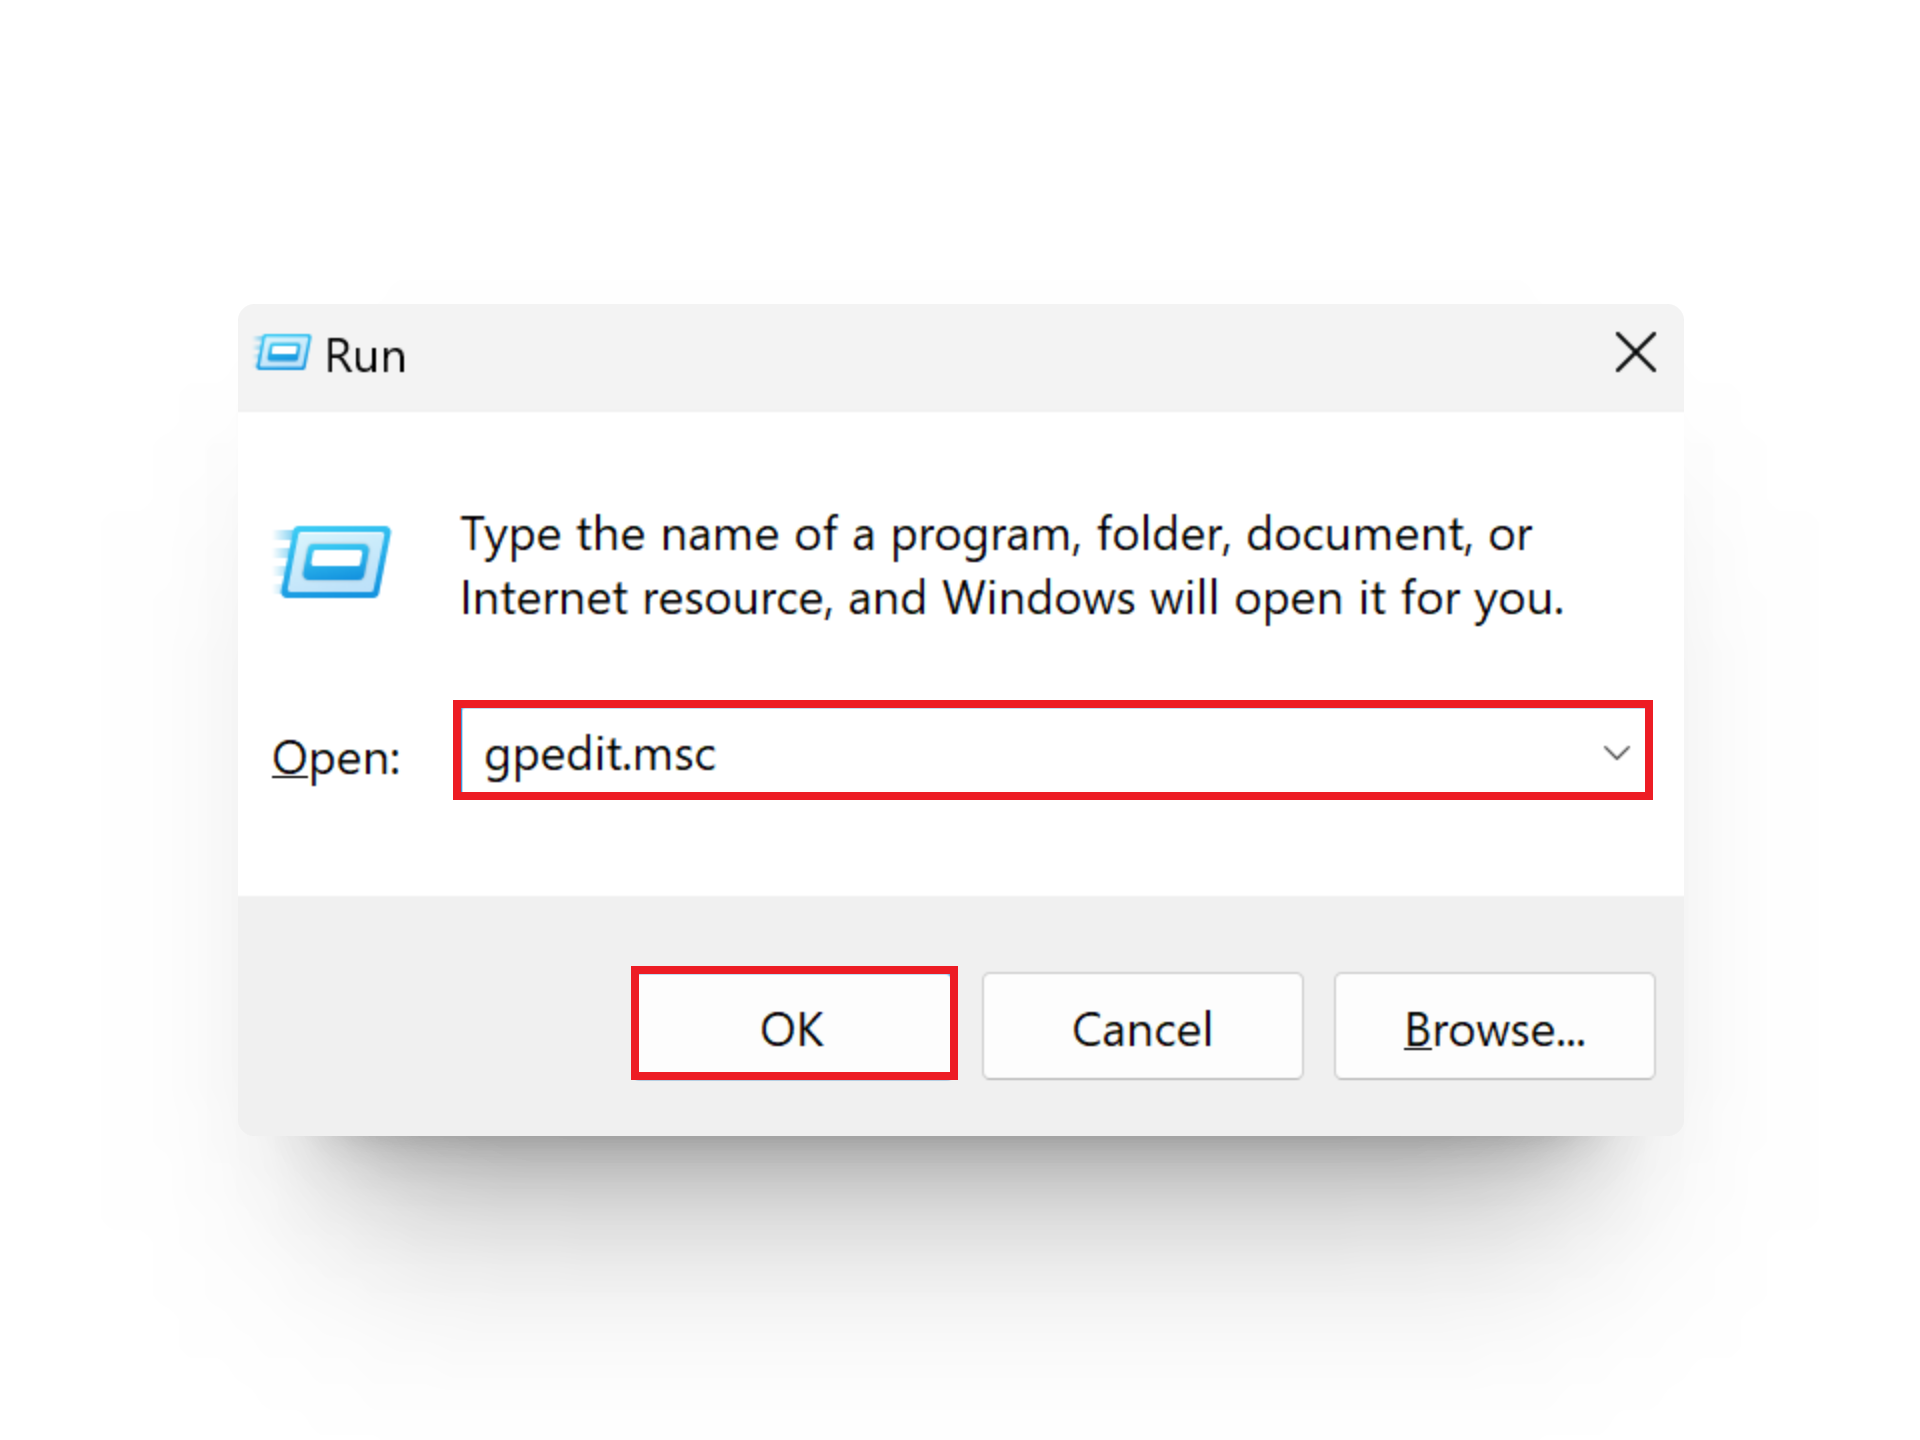1920x1440 pixels.
Task: Close the Run dialog with the X
Action: point(1635,353)
